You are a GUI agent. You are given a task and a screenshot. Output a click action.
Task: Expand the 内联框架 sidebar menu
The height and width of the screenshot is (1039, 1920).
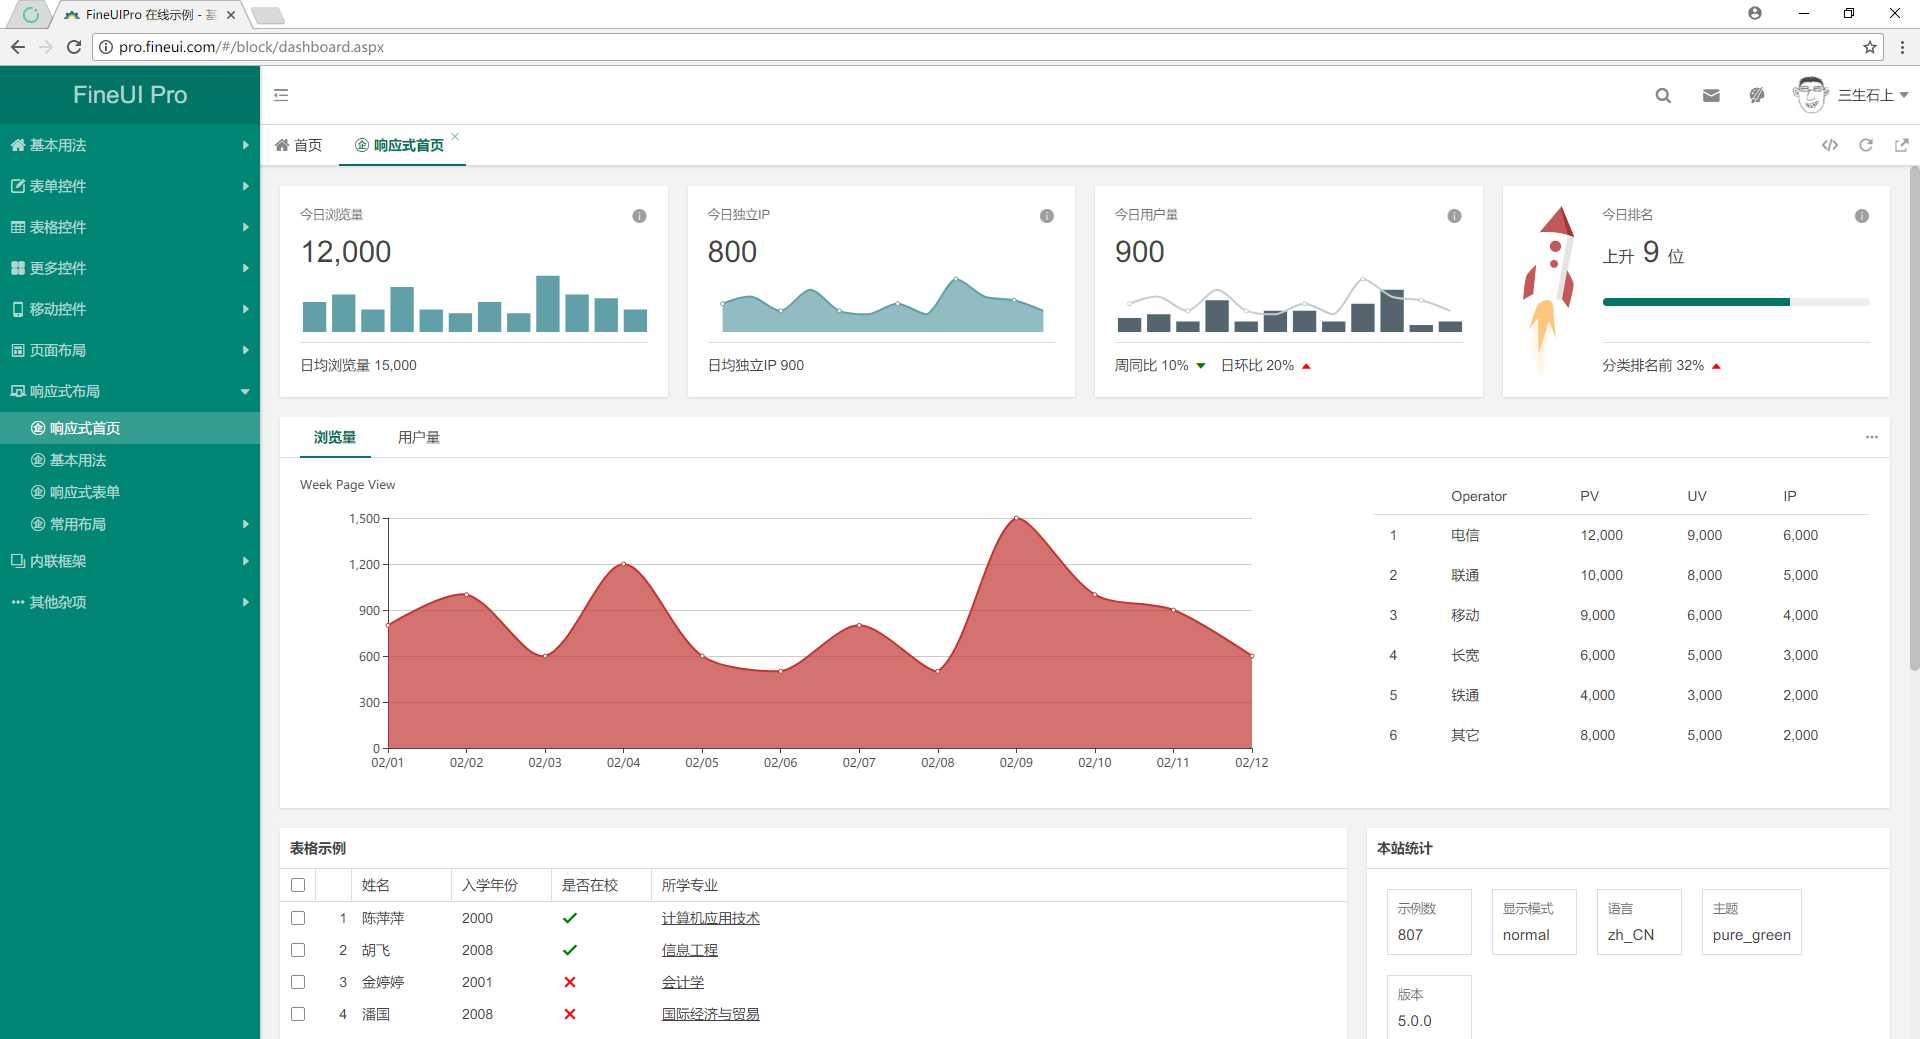130,561
